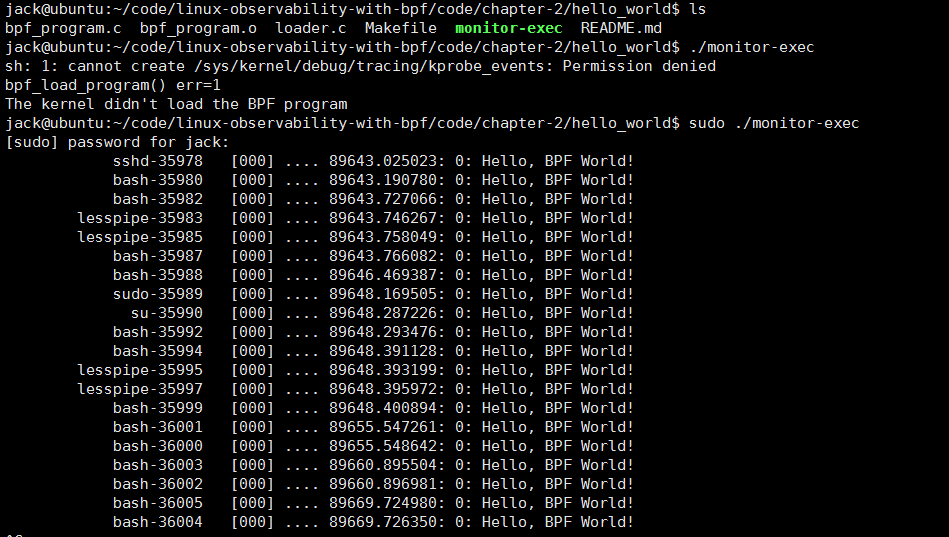Click the sudo-35989 process entry

(157, 294)
